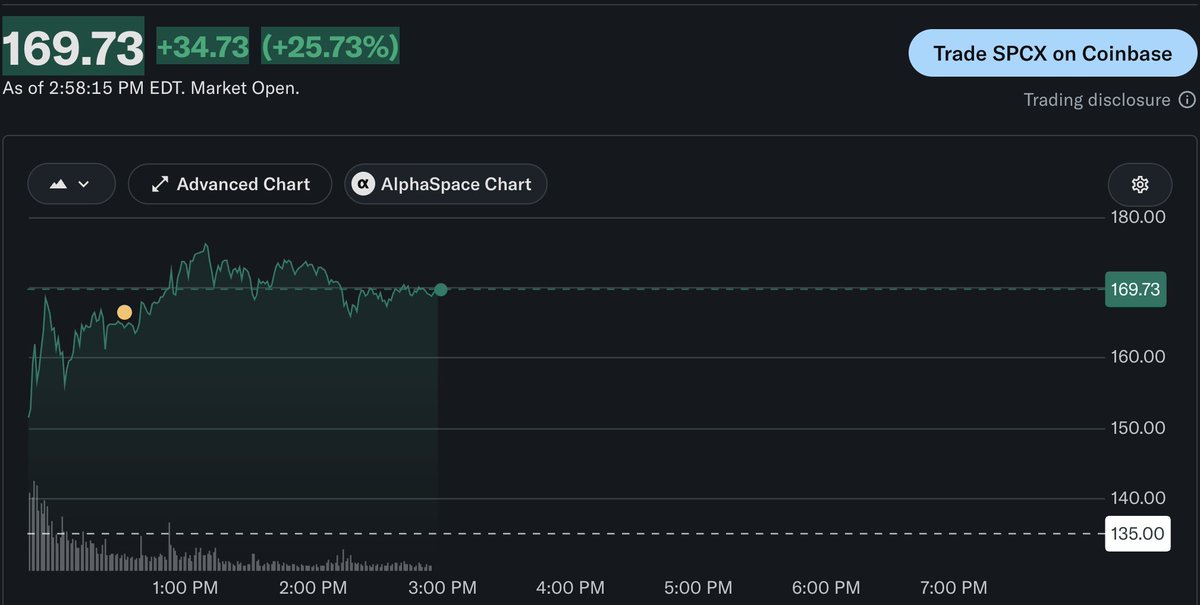Click the +34.73 price change value
Viewport: 1200px width, 605px height.
pos(202,47)
